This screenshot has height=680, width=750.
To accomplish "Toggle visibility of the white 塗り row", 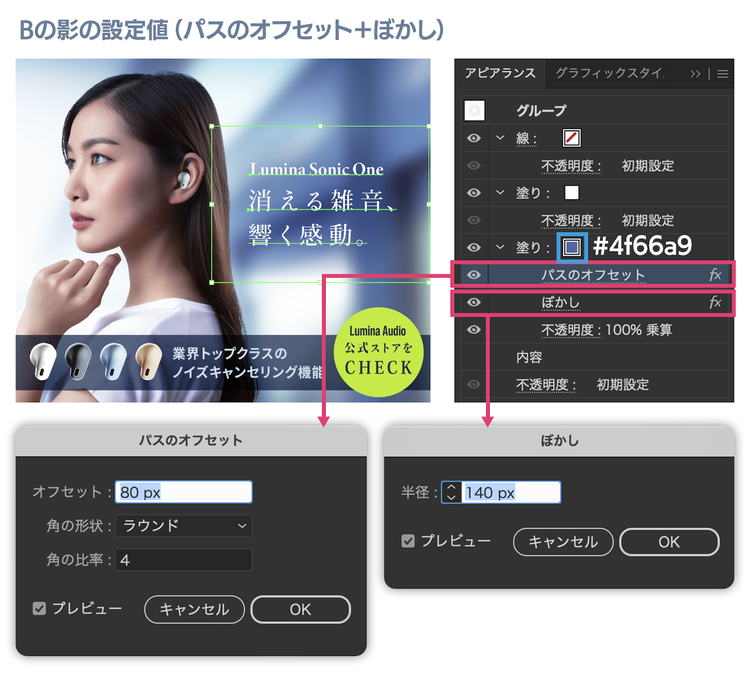I will click(474, 193).
